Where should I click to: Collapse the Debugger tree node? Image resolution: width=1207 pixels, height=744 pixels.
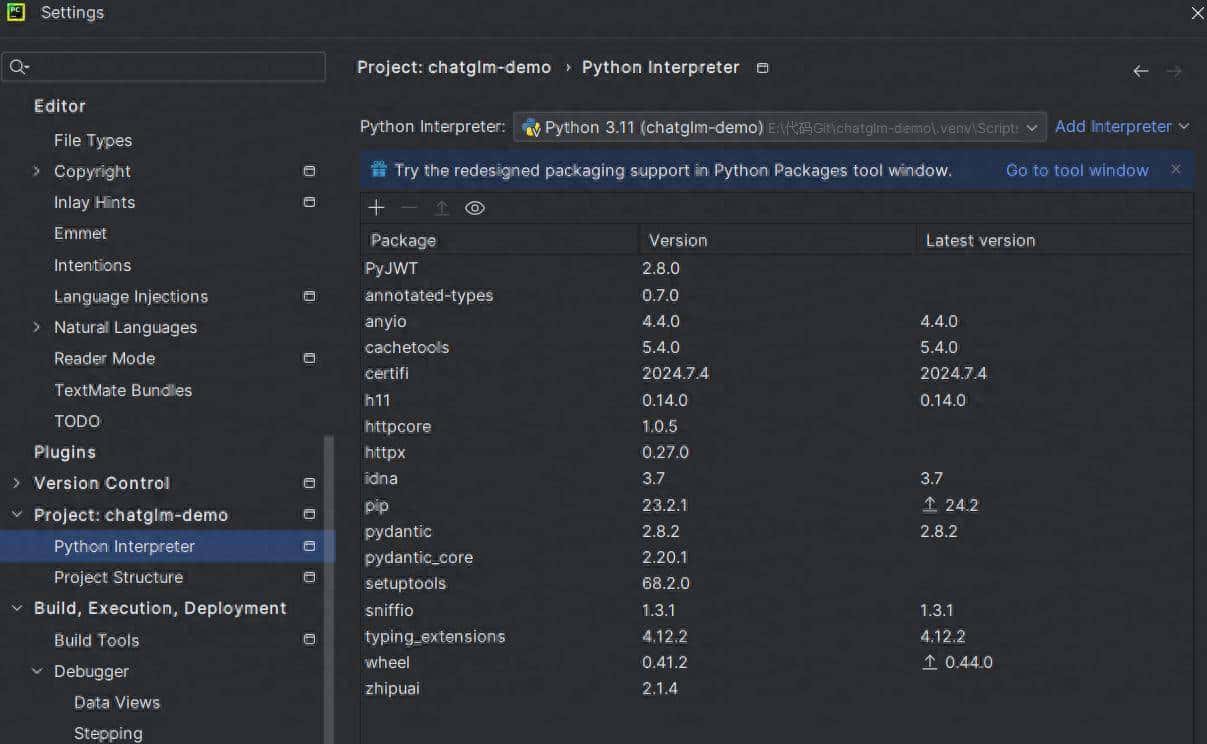[37, 671]
